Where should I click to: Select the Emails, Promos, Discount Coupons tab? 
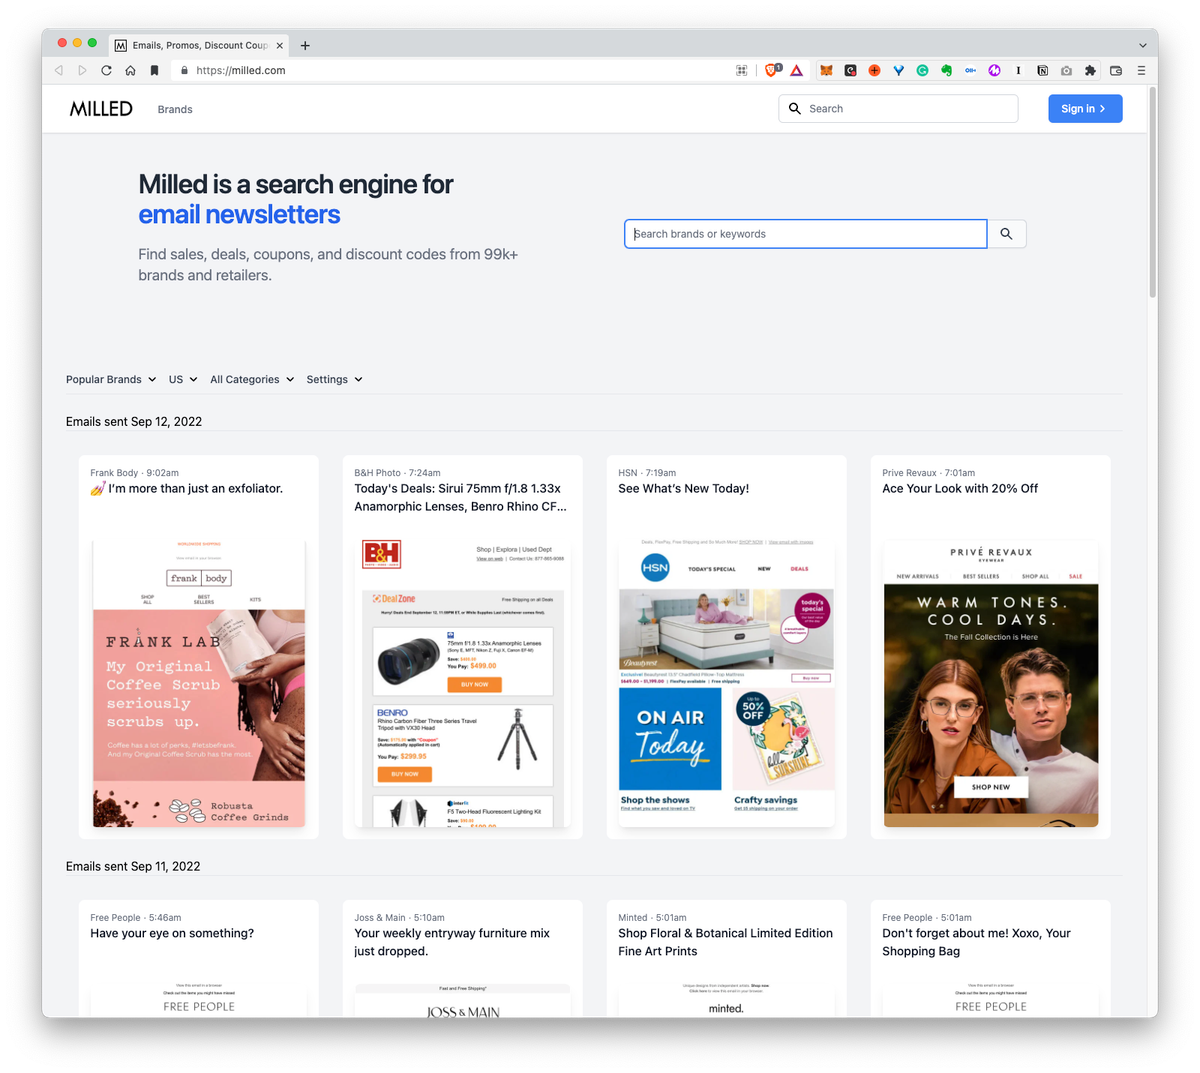[198, 45]
